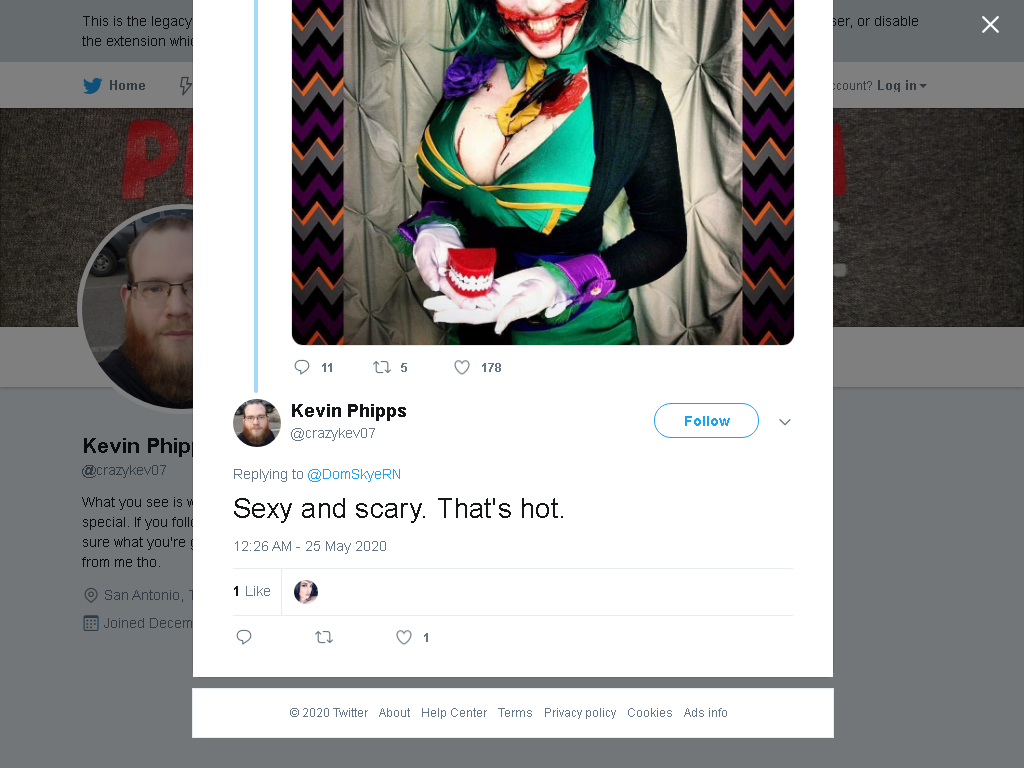Click the retweet icon under Kevin Phipps' tweet

[x=324, y=637]
